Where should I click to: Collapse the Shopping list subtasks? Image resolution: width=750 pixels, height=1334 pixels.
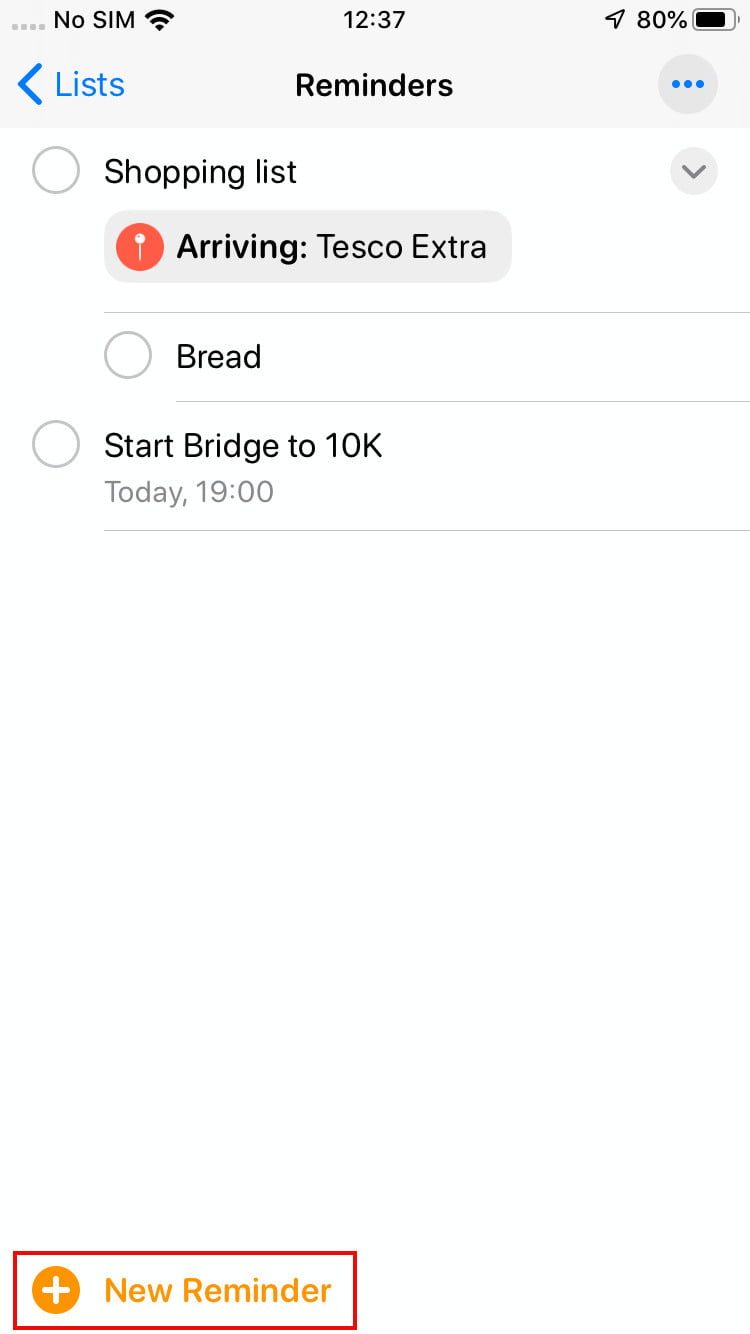[x=693, y=172]
